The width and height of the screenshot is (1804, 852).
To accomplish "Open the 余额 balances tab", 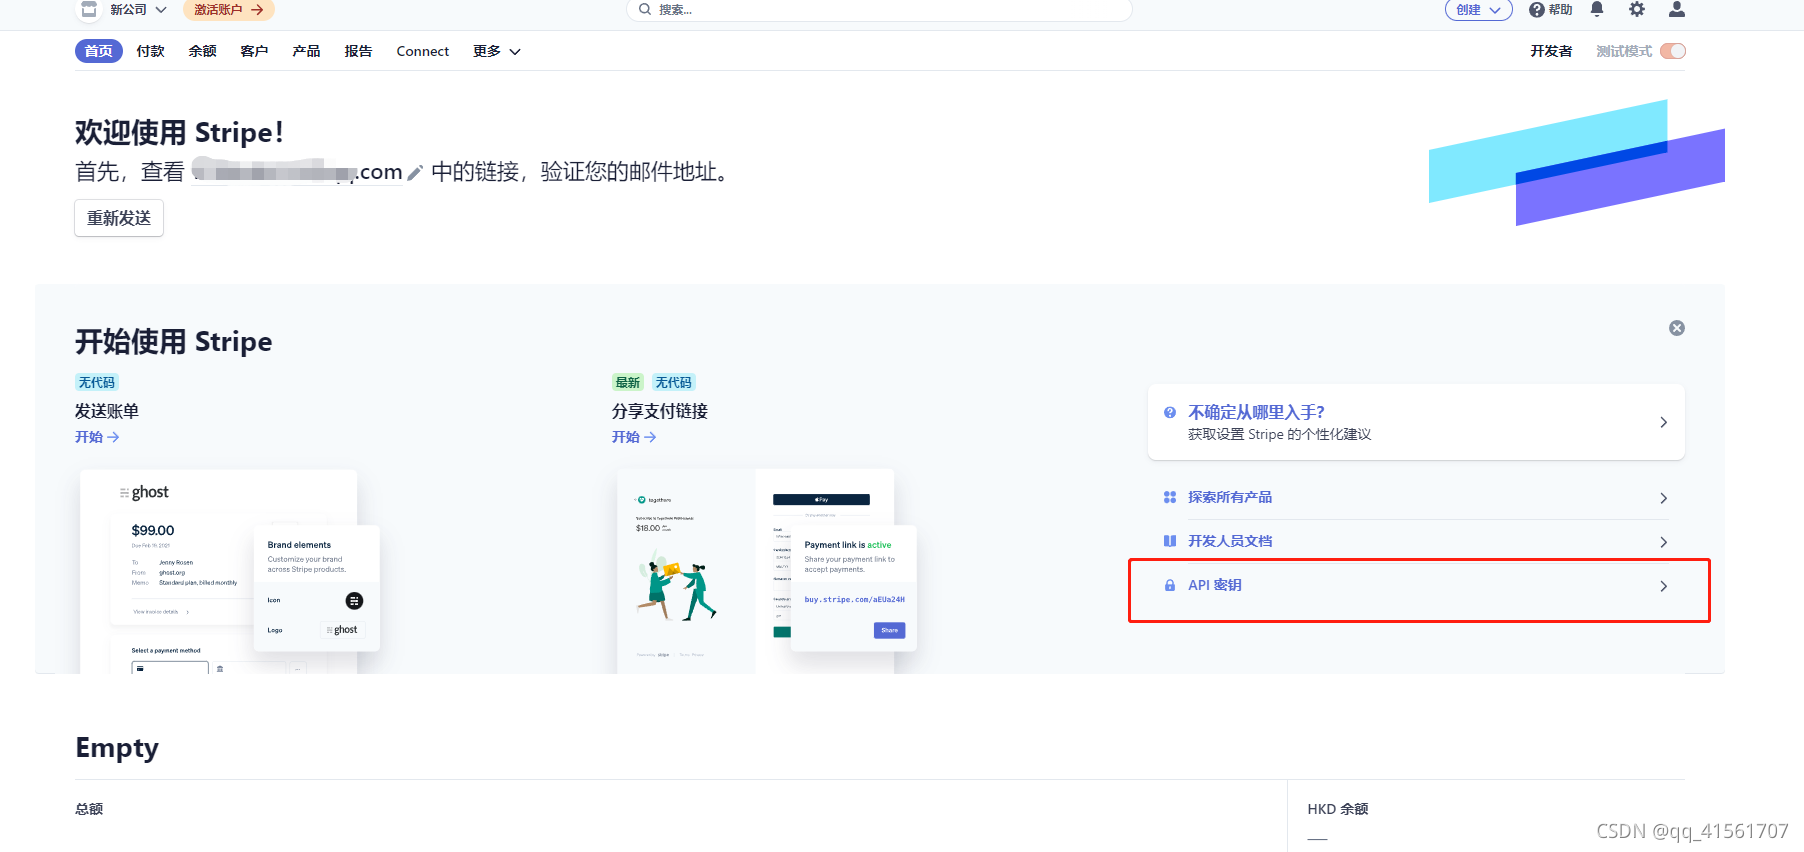I will click(202, 51).
